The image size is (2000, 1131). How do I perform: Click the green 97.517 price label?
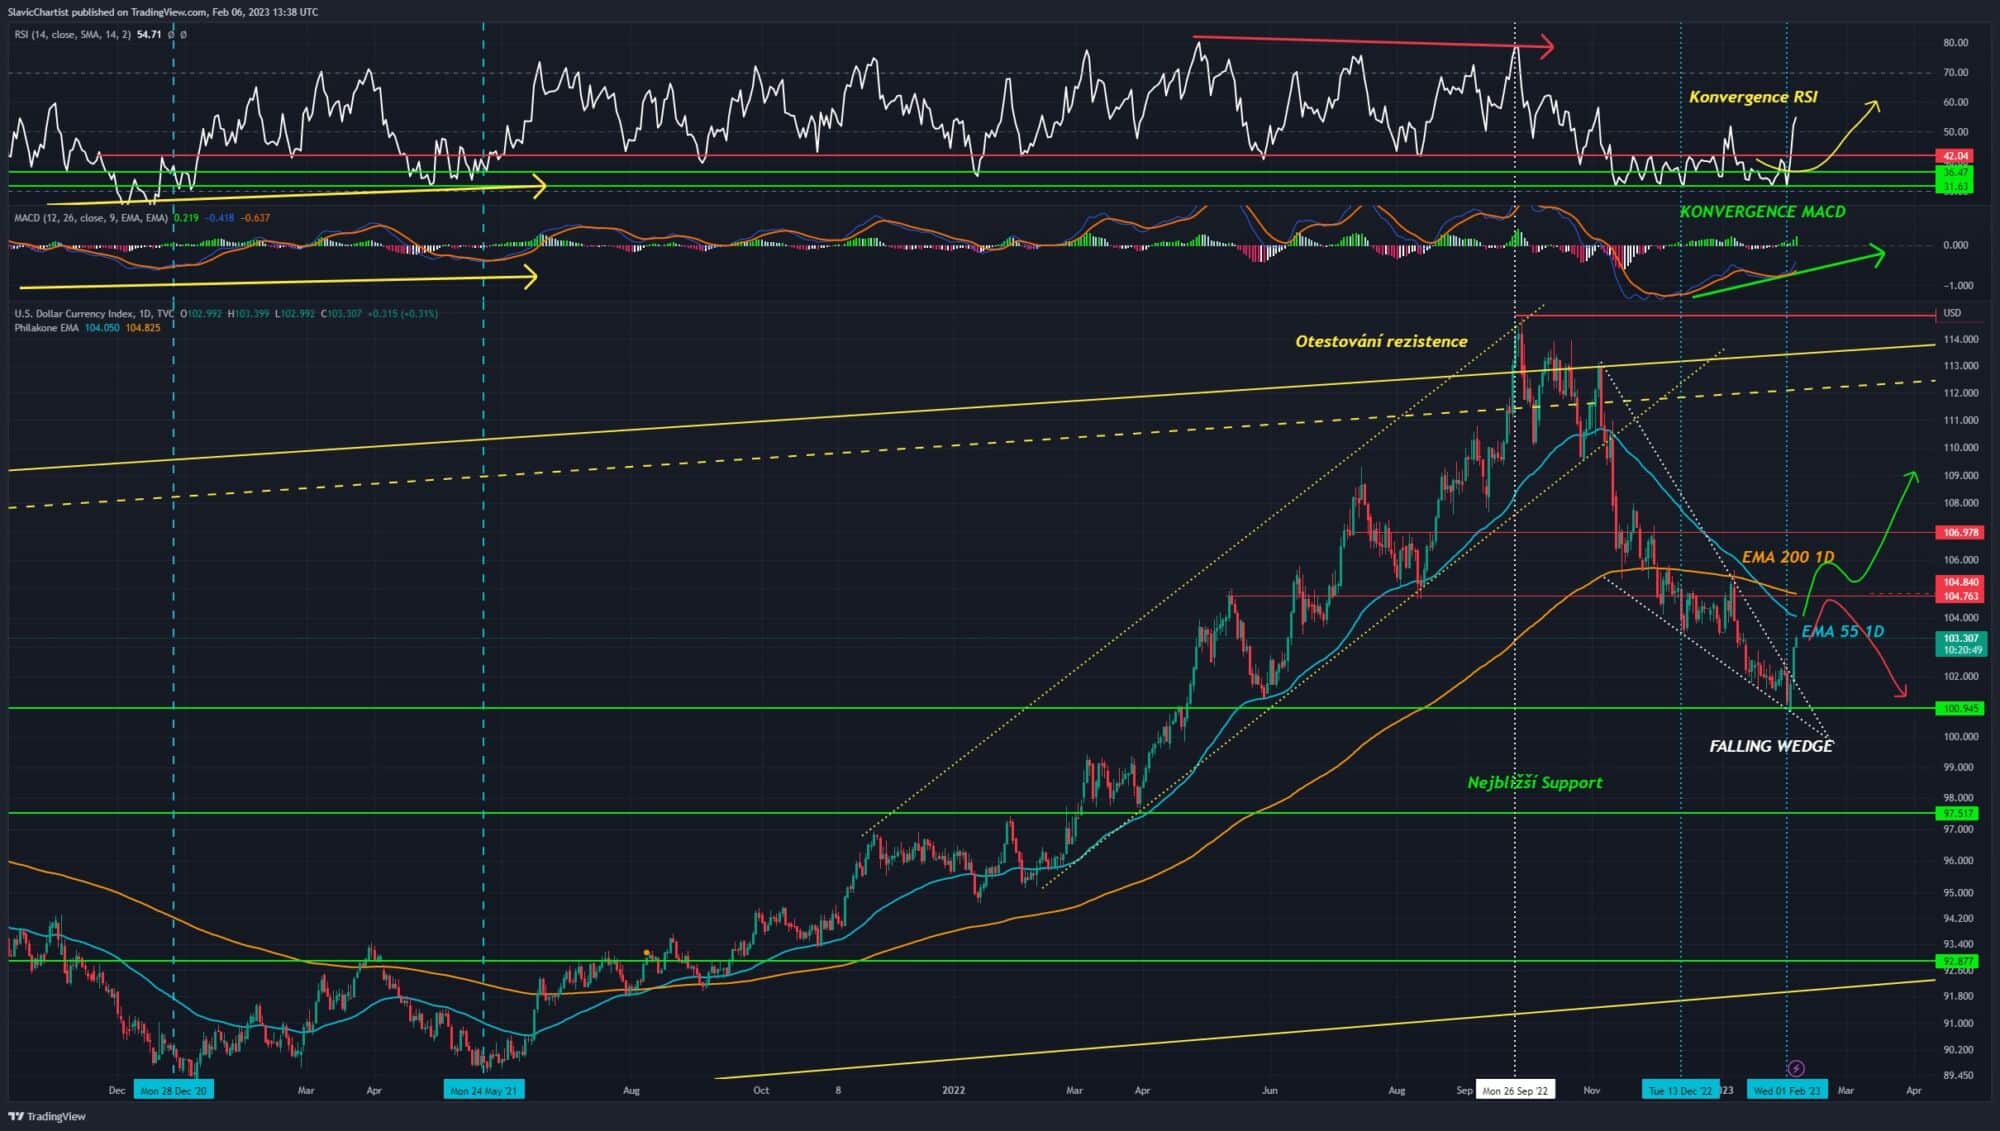tap(1958, 813)
